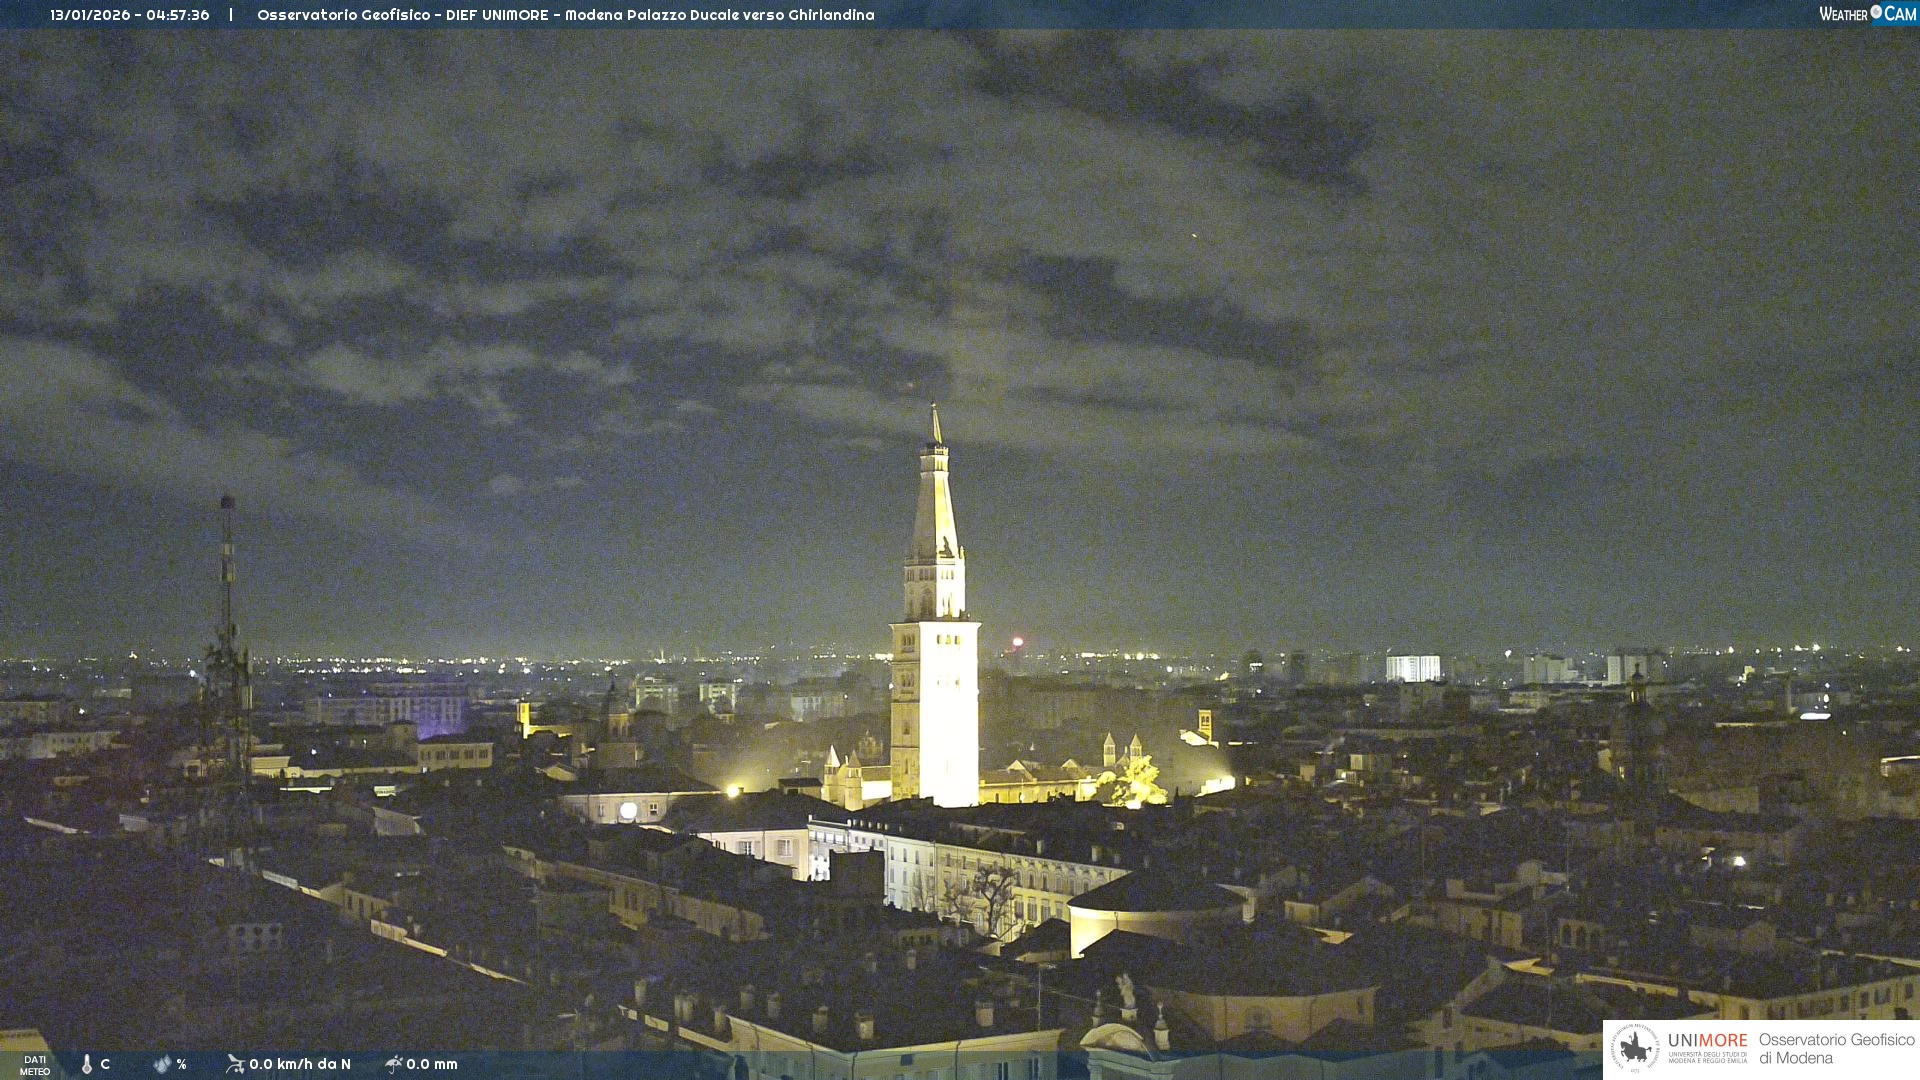The height and width of the screenshot is (1080, 1920).
Task: Click the UNIMORE logo text
Action: [1707, 1041]
